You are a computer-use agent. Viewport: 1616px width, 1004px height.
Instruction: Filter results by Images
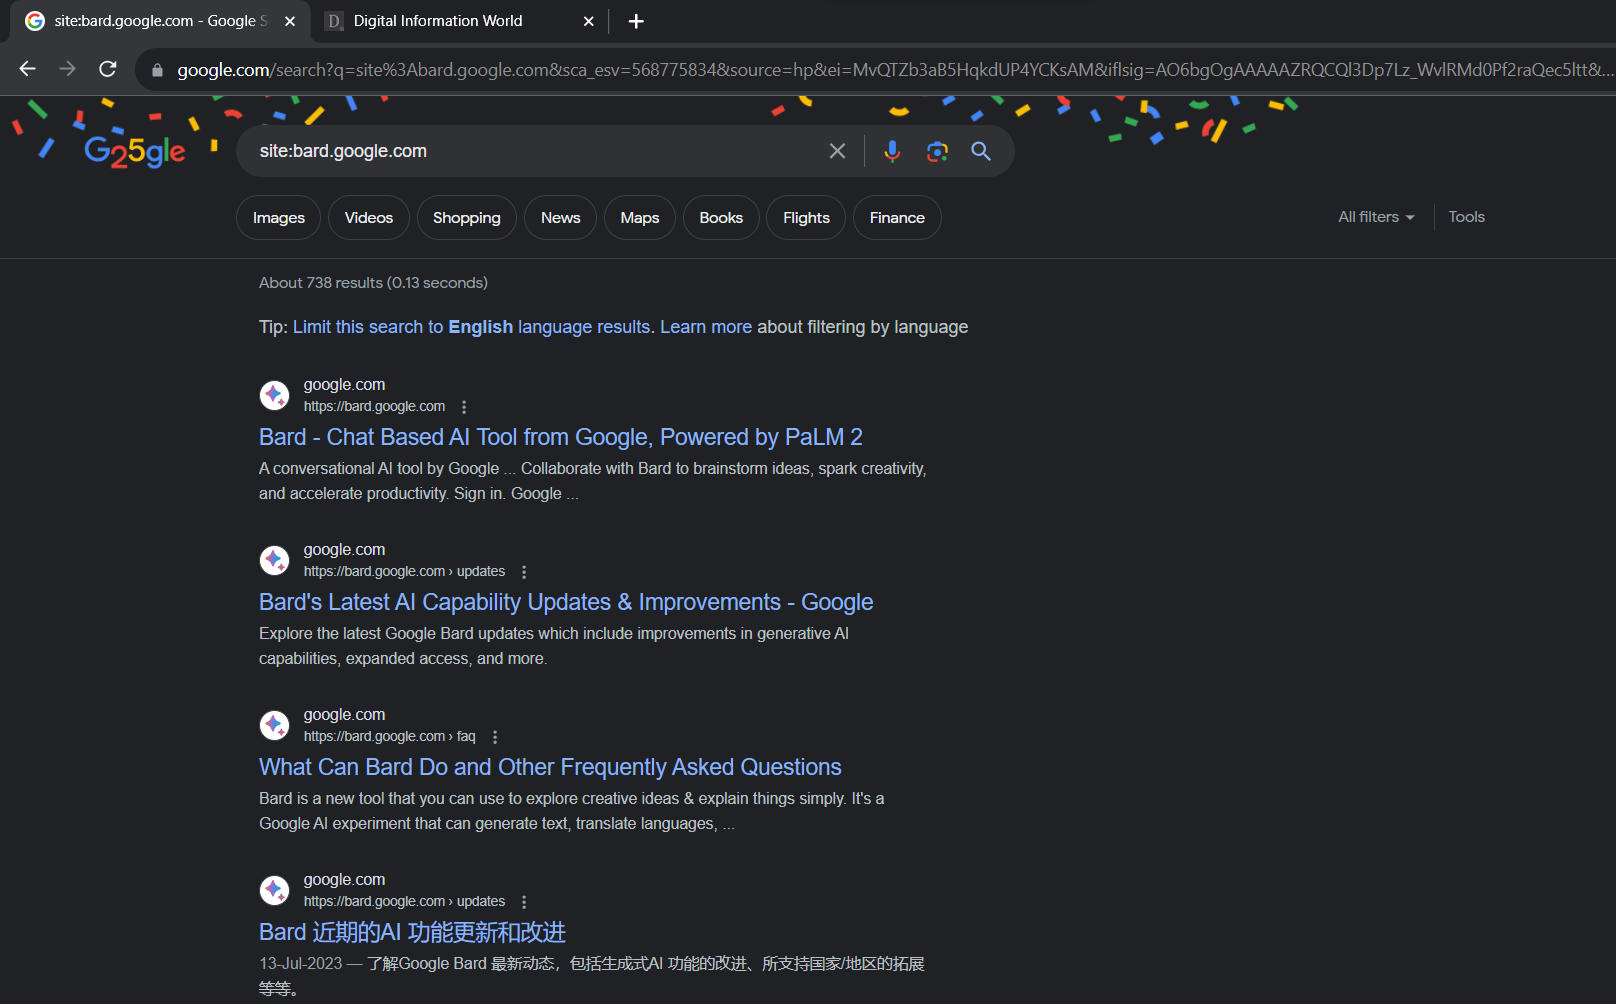coord(279,218)
